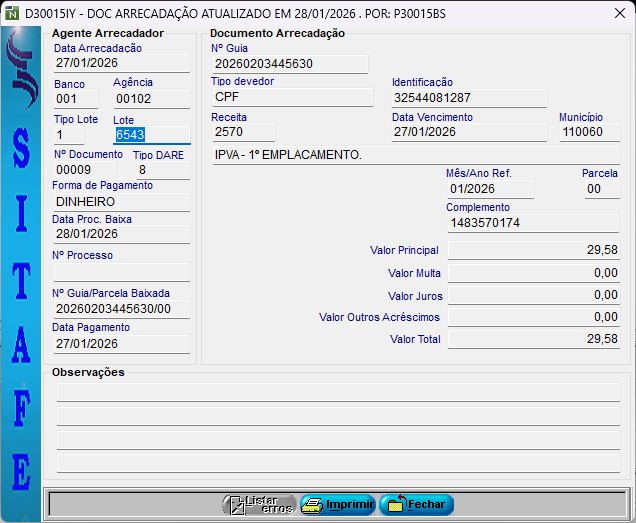This screenshot has width=636, height=523.
Task: Click the first Observações text line
Action: [338, 392]
